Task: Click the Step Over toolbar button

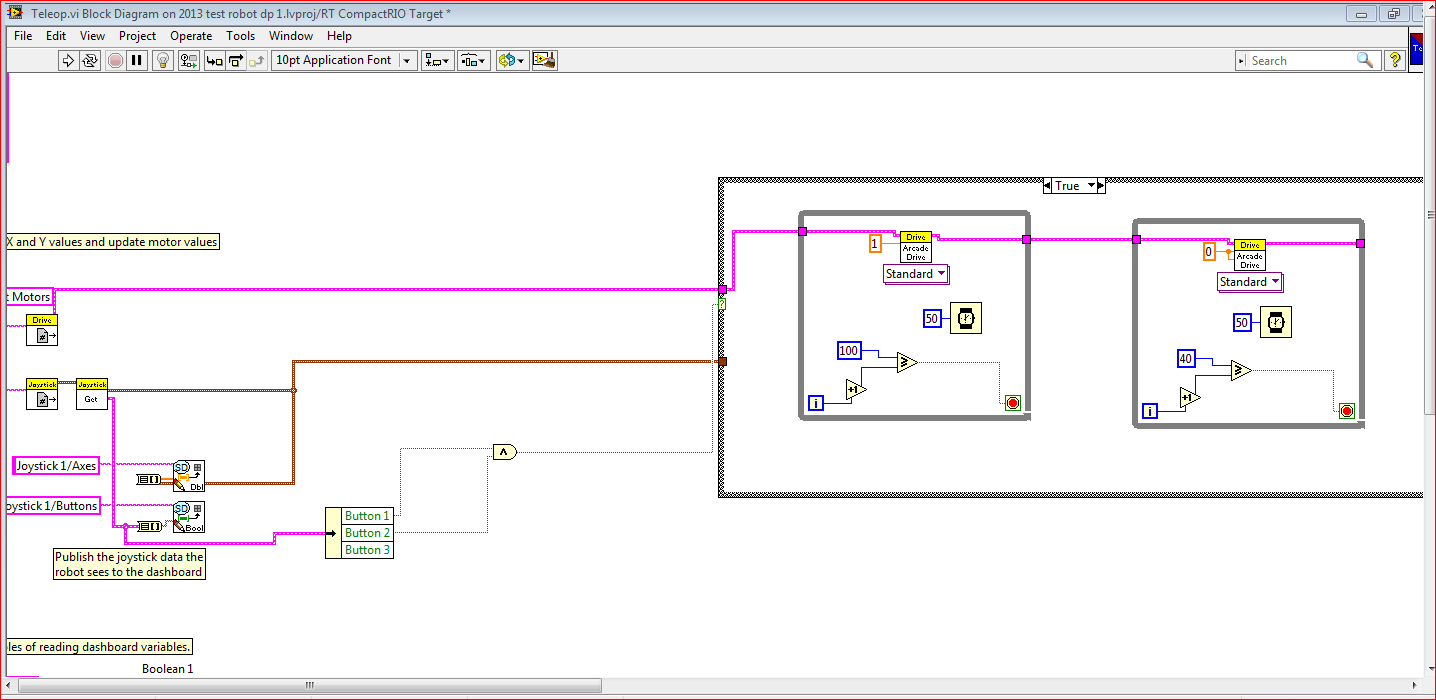Action: click(236, 60)
